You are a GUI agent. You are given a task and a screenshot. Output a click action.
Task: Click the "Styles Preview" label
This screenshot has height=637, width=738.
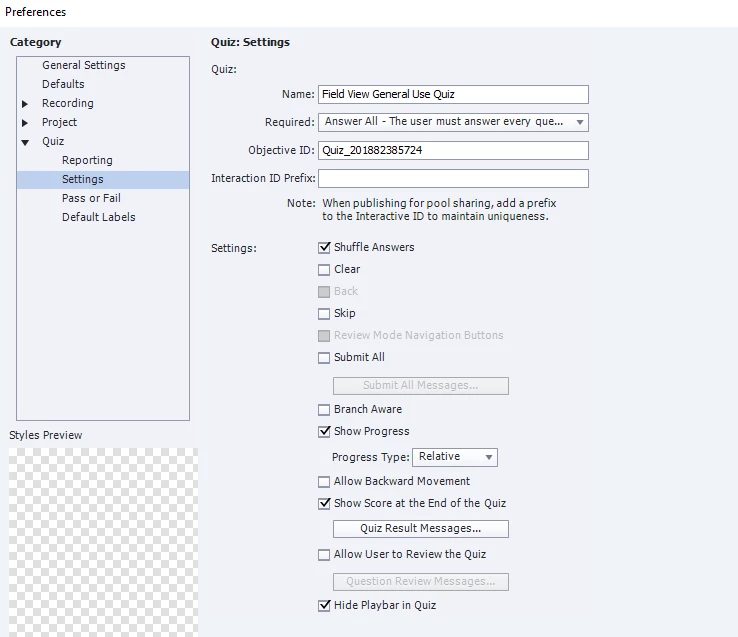point(46,435)
